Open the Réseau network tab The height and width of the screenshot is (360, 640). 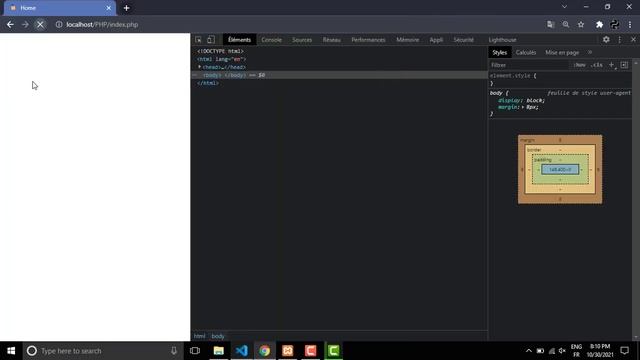coord(331,40)
